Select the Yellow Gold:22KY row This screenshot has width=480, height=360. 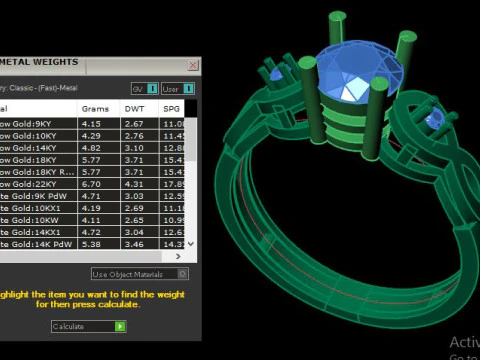(x=92, y=184)
